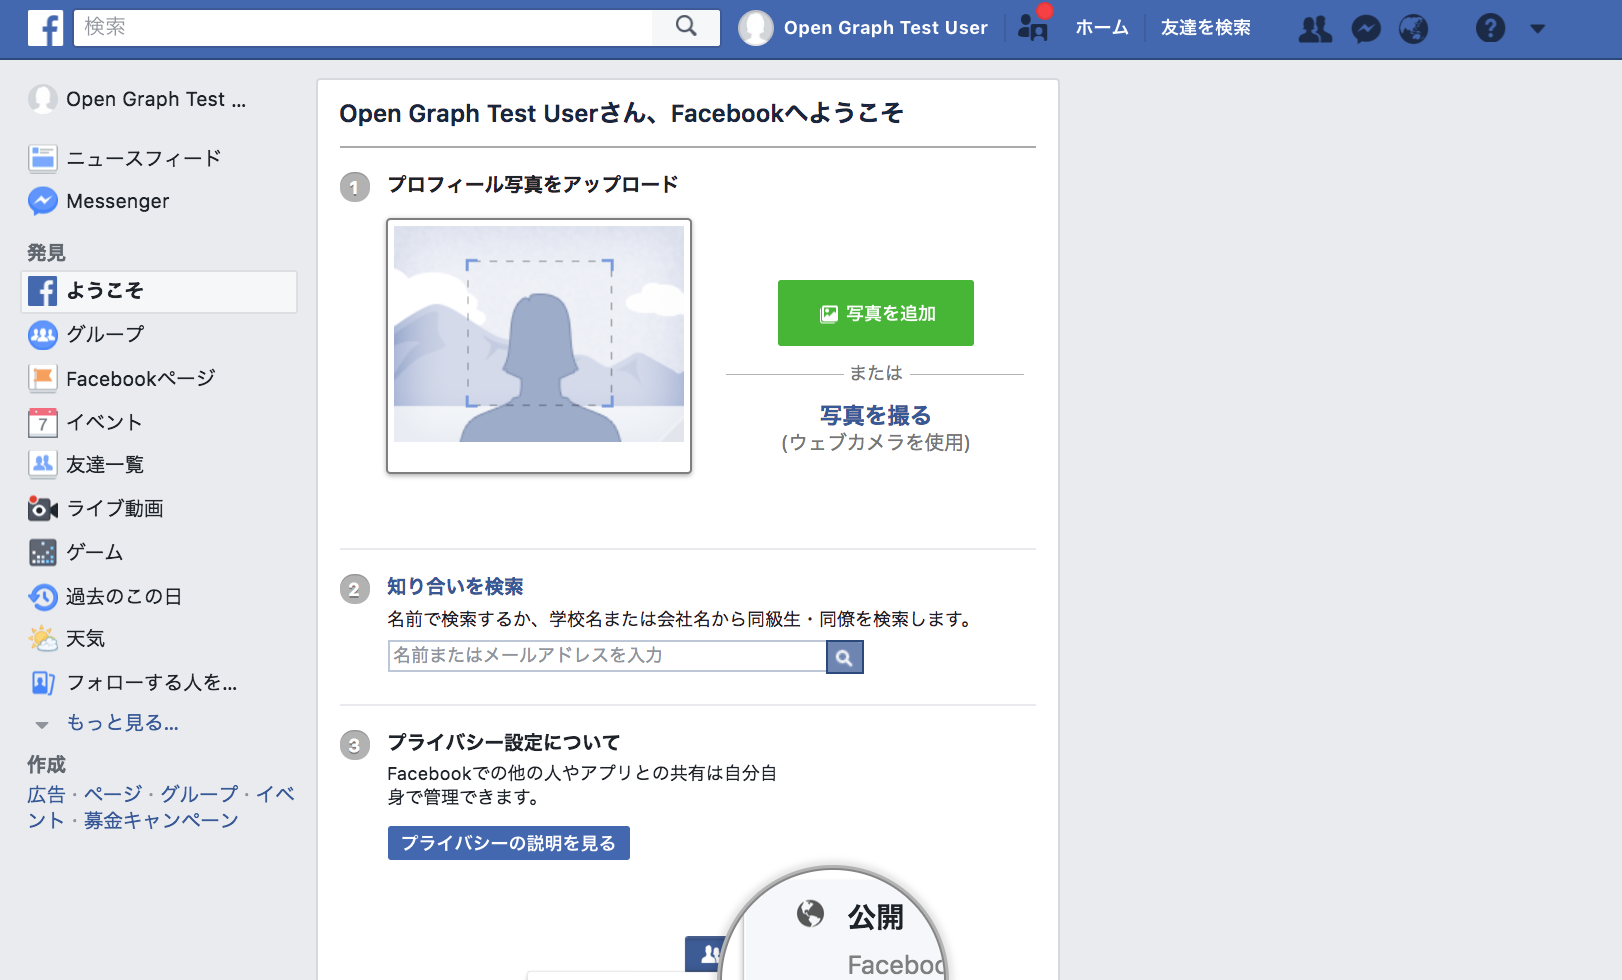Open the notifications globe icon
The width and height of the screenshot is (1622, 980).
pos(1413,29)
